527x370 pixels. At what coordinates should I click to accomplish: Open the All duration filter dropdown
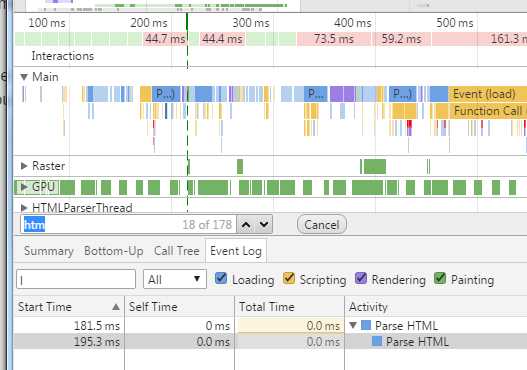click(x=175, y=279)
